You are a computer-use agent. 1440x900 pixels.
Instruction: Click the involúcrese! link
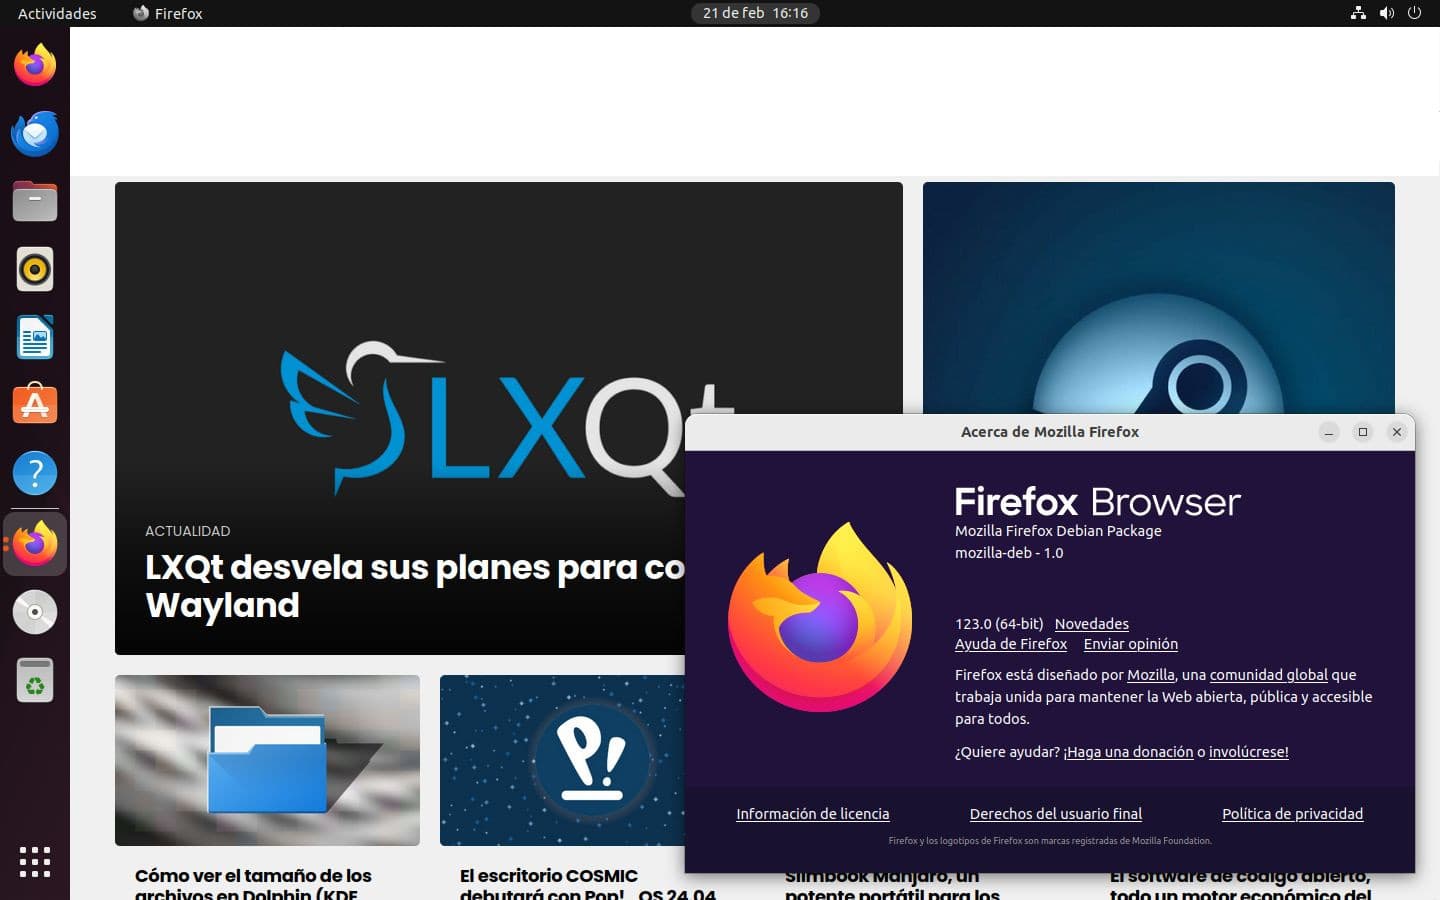pyautogui.click(x=1248, y=752)
